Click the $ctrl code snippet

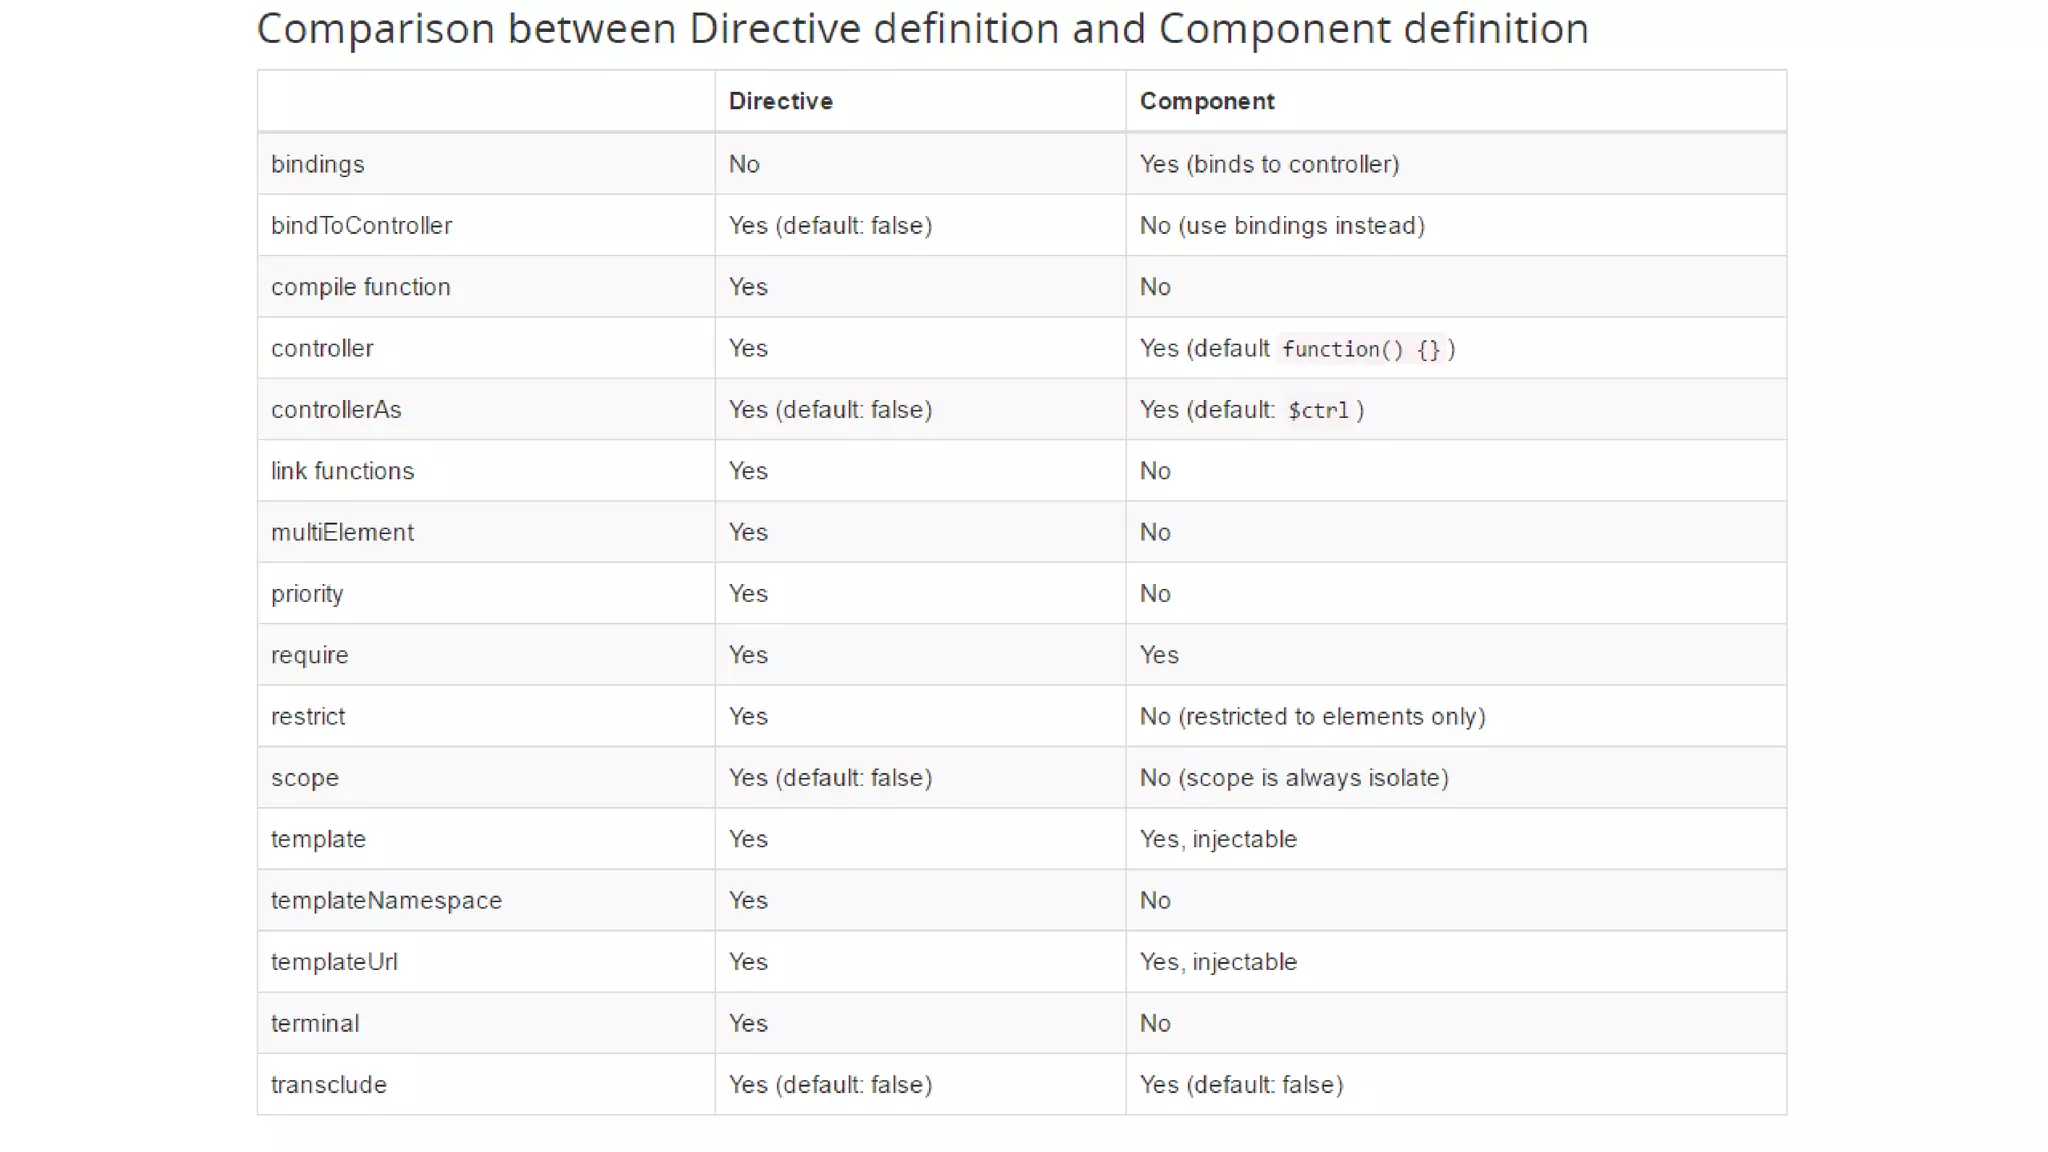[1318, 410]
